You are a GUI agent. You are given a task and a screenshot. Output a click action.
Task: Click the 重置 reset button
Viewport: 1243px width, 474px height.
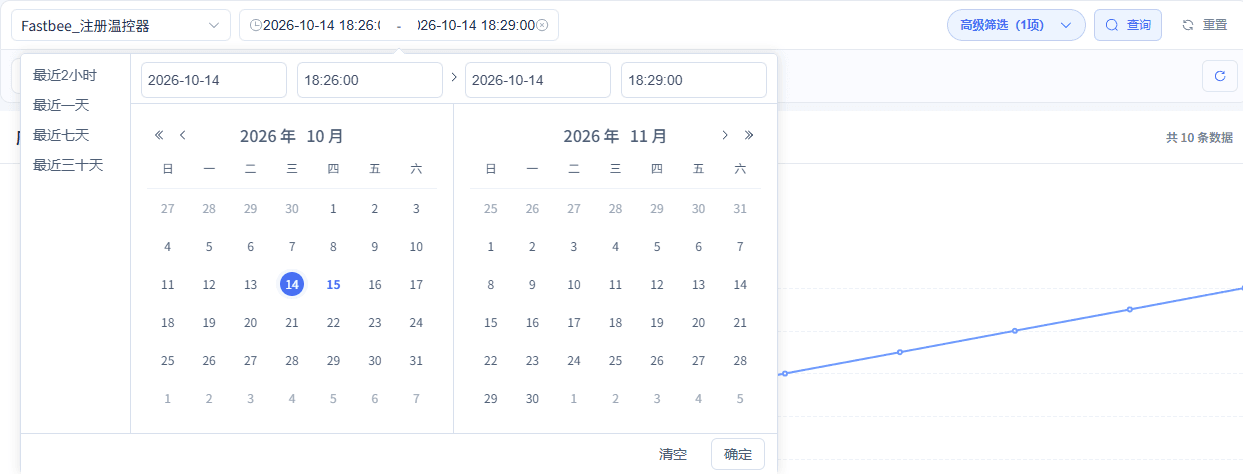1204,25
